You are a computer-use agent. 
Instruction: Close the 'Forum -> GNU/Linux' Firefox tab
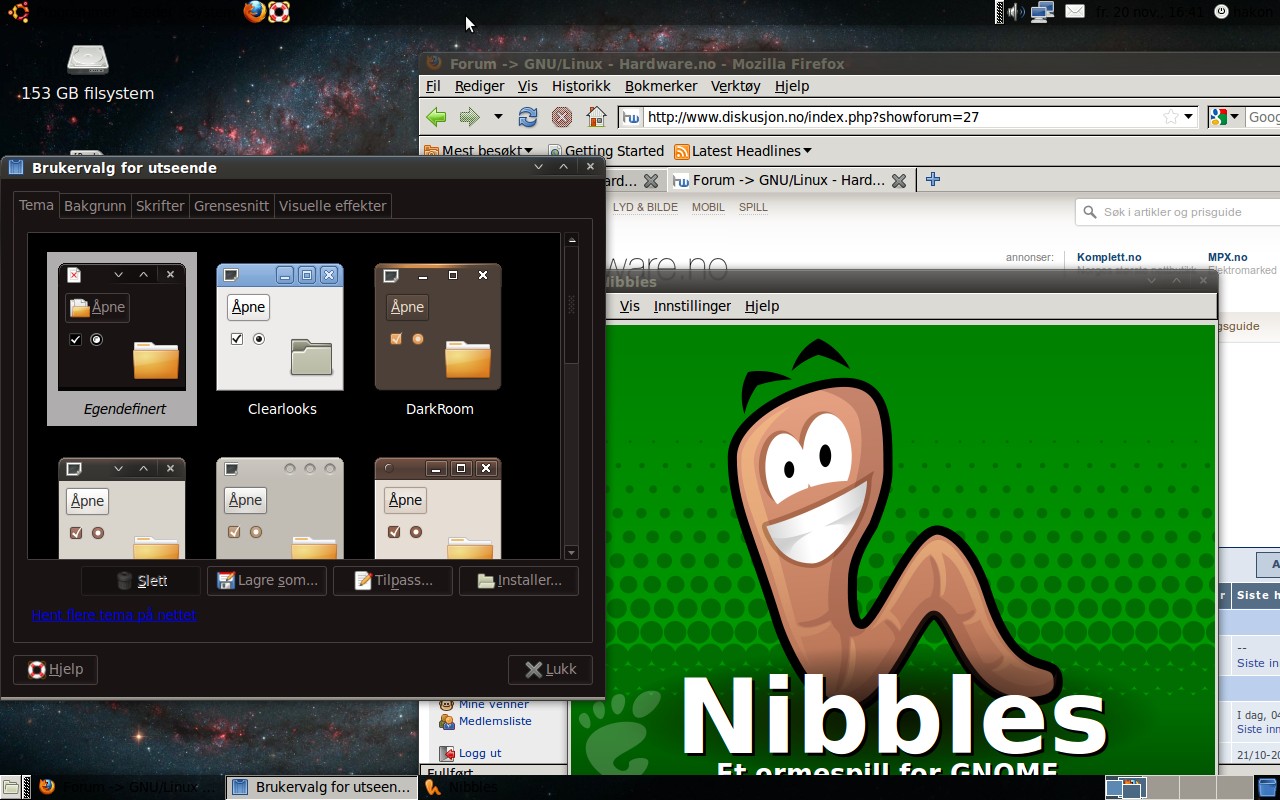[x=899, y=181]
